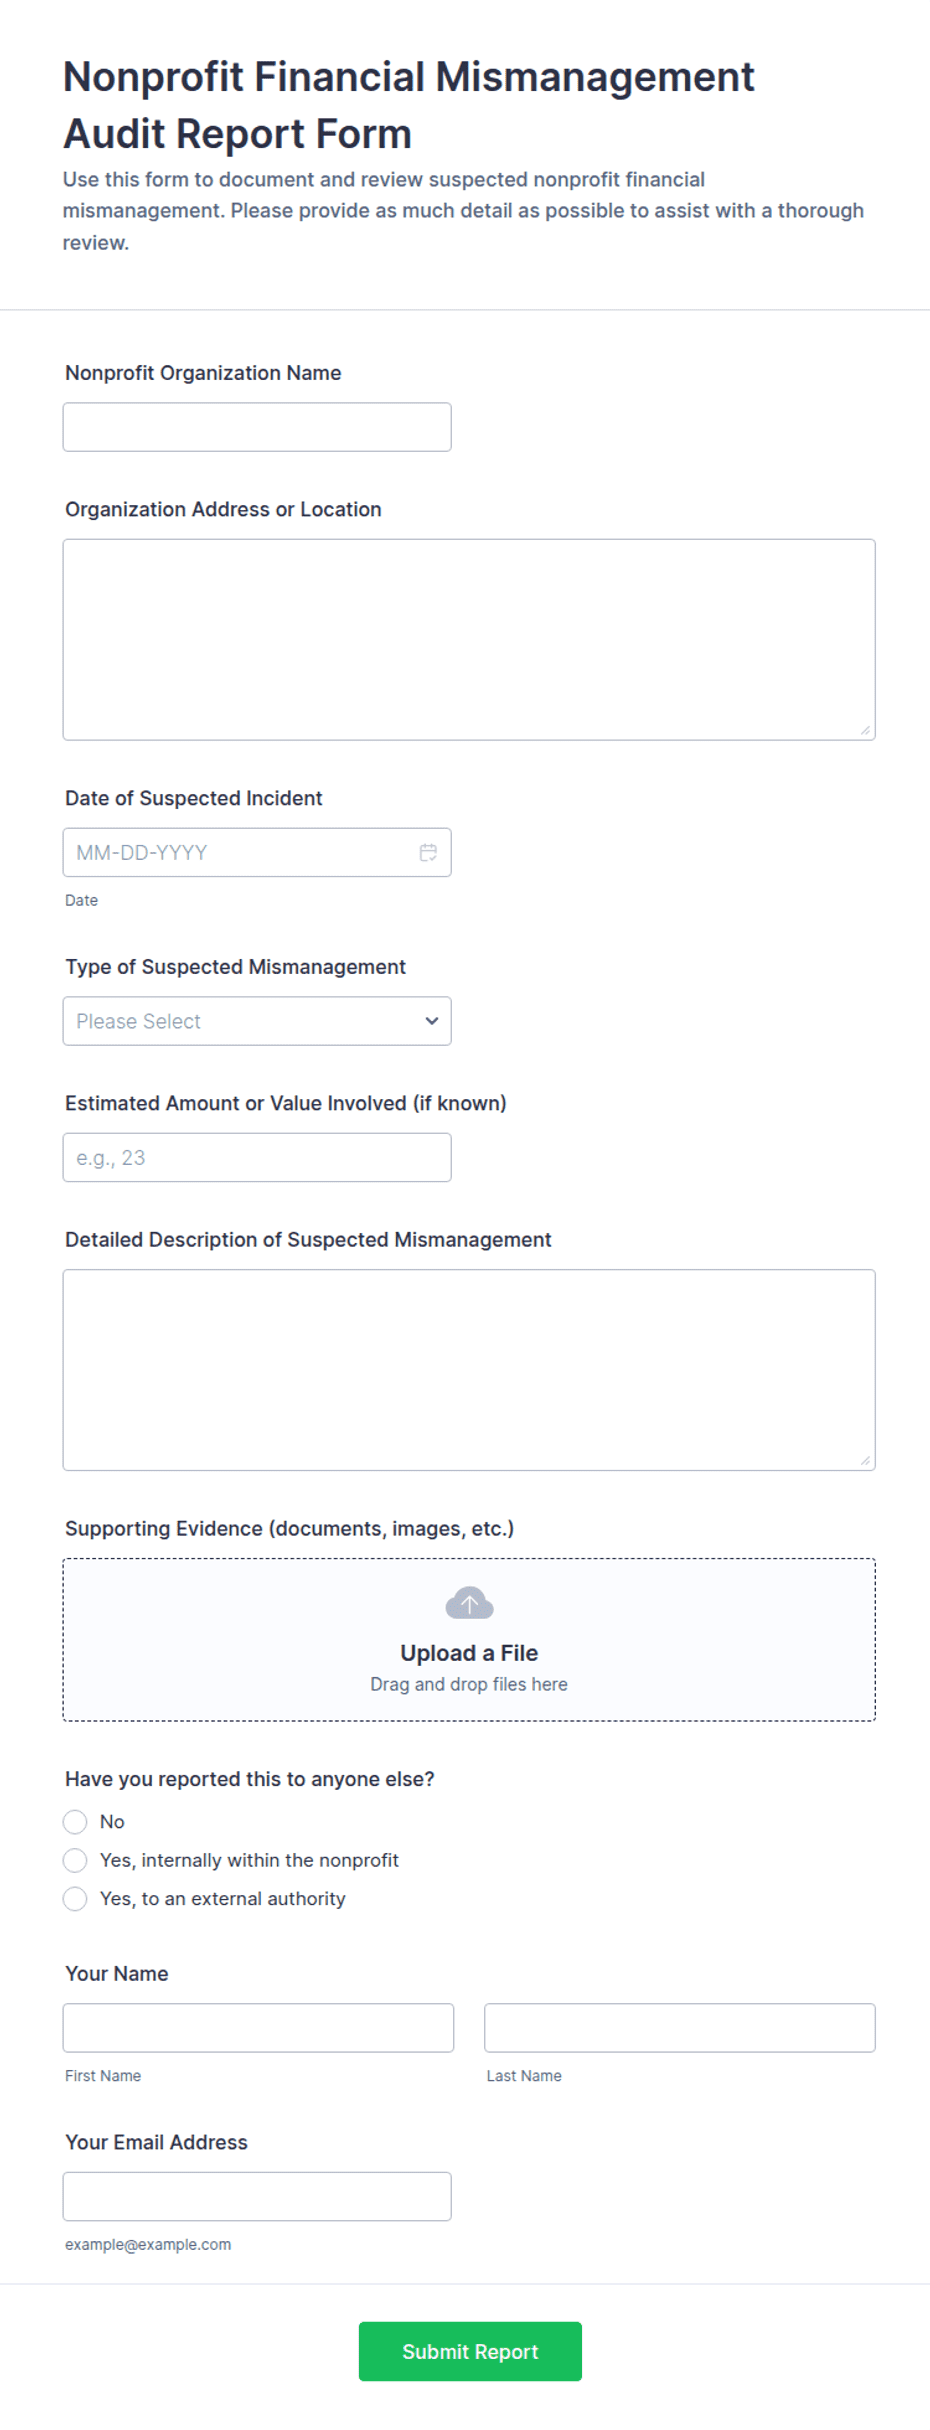Focus the First Name field
Screen dimensions: 930x2430
point(258,2028)
